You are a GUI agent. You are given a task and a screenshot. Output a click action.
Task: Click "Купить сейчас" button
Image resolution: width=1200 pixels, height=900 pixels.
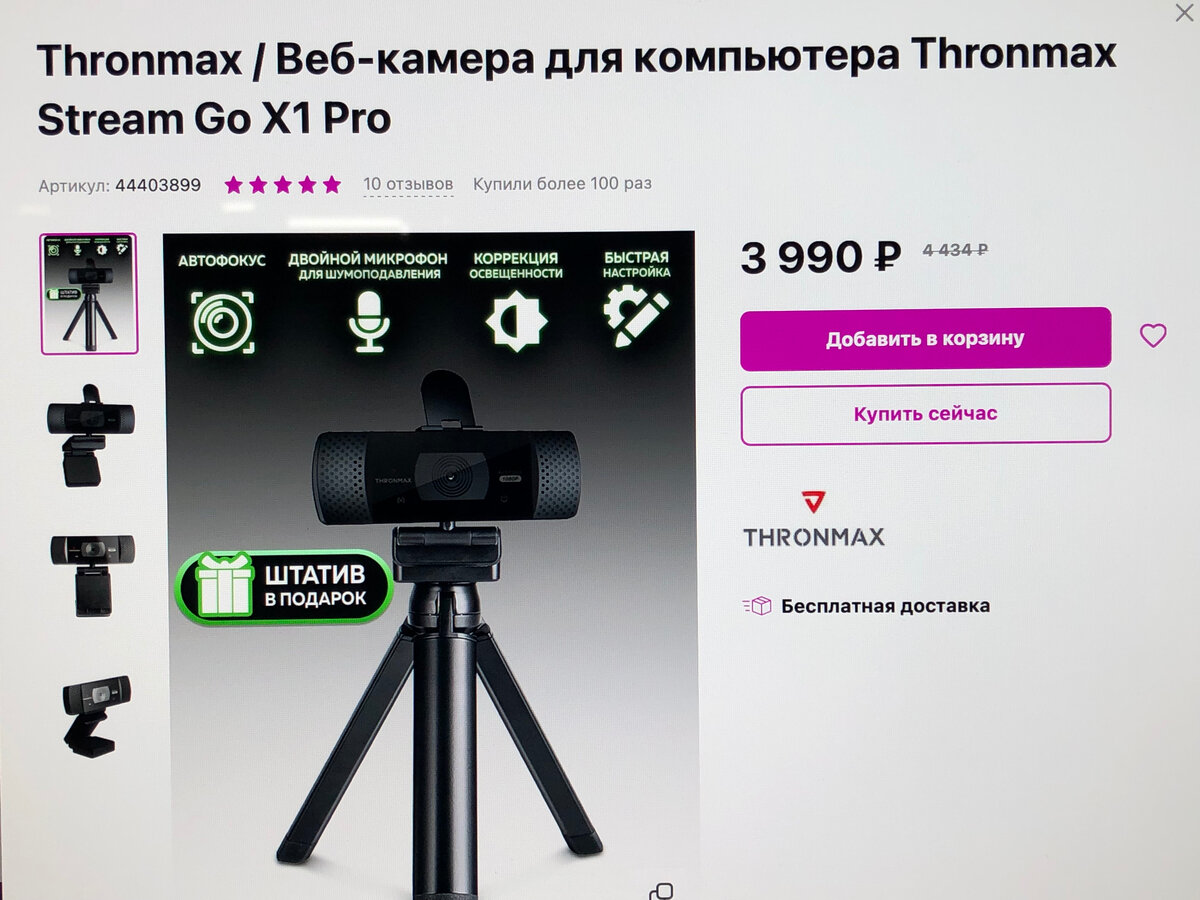pyautogui.click(x=925, y=413)
